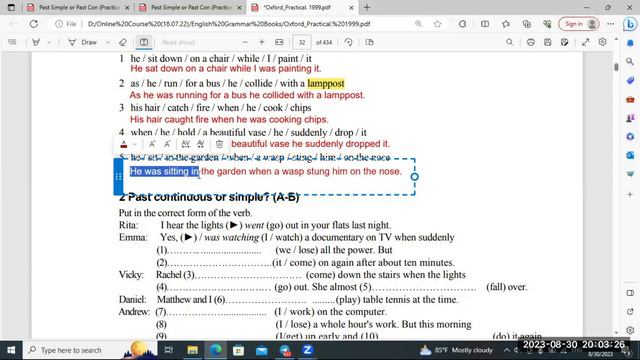The width and height of the screenshot is (640, 360).
Task: Zoom in on the PDF page
Action: coord(262,42)
